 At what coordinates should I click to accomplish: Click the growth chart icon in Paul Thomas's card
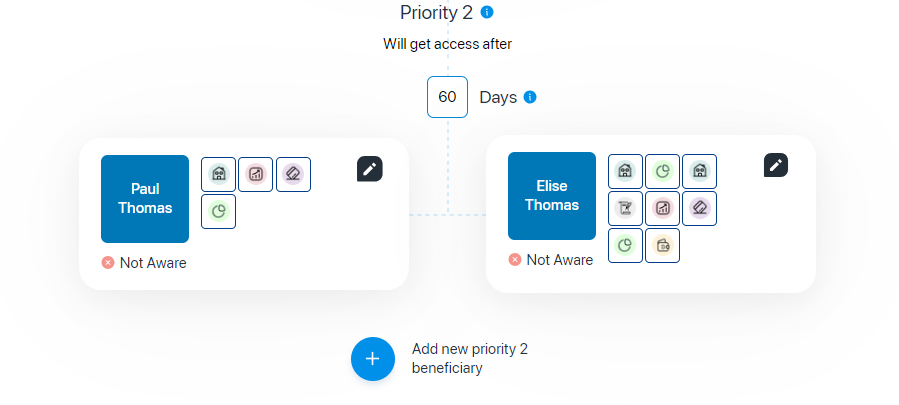(x=256, y=174)
